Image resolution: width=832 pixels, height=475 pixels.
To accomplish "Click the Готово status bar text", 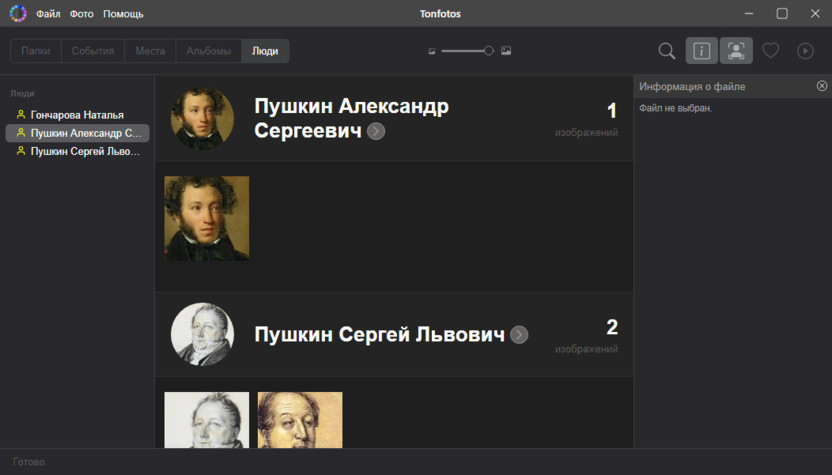I will point(30,462).
